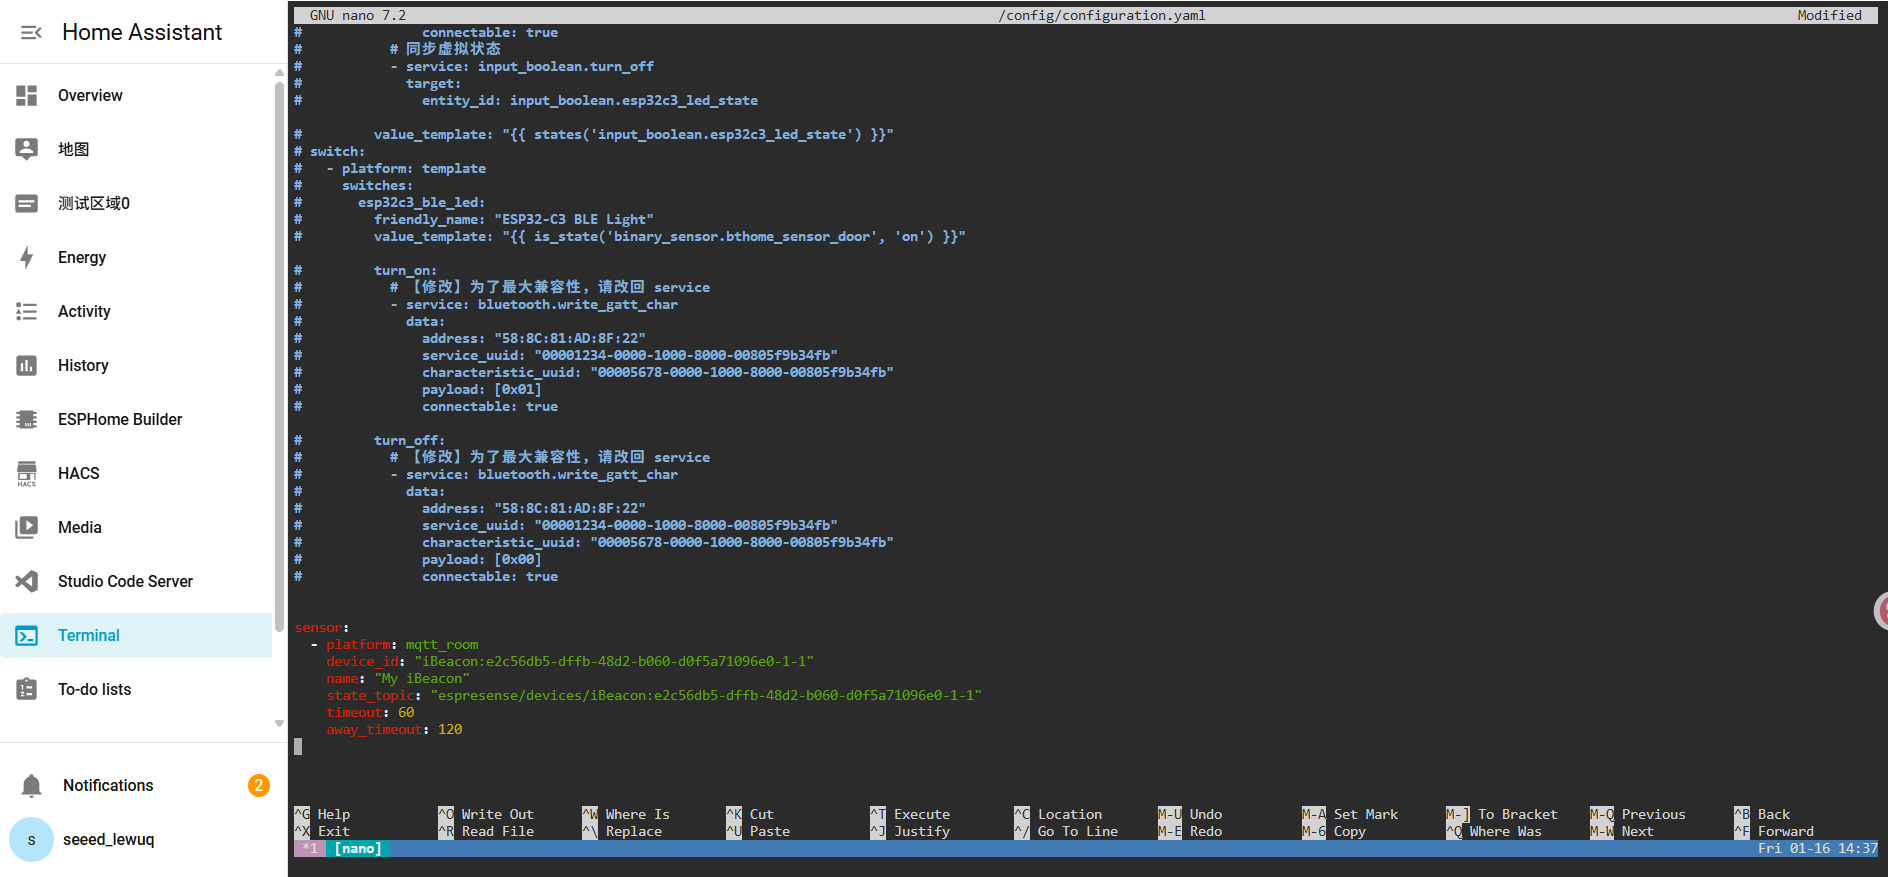Open the Studio Code Server icon
The height and width of the screenshot is (877, 1888).
[27, 582]
